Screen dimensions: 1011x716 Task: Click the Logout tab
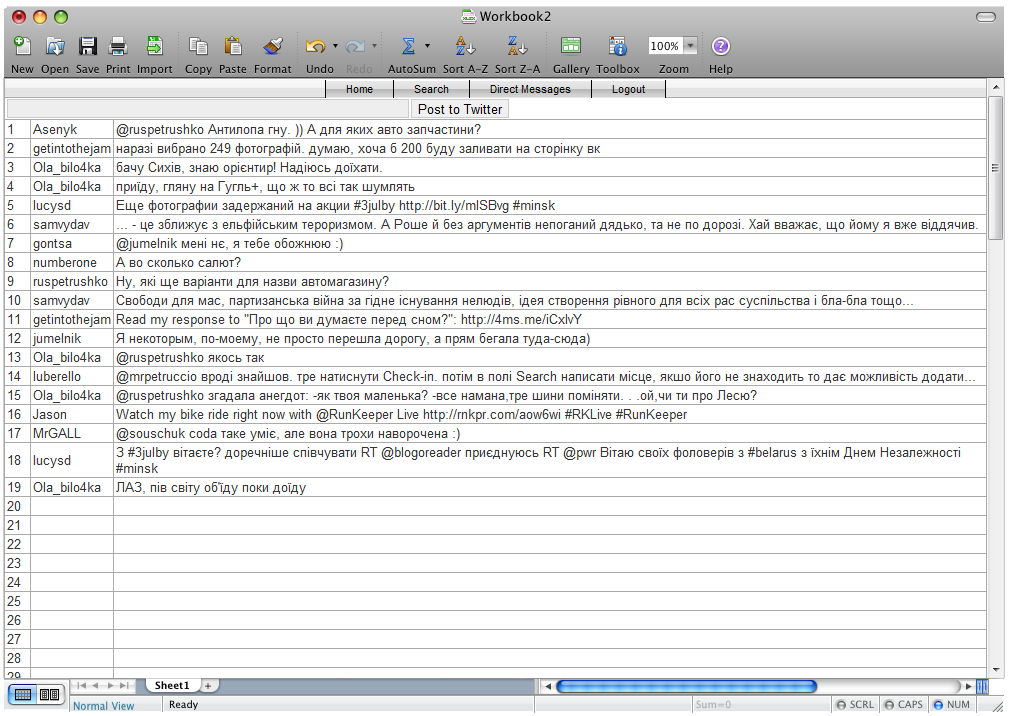(629, 89)
